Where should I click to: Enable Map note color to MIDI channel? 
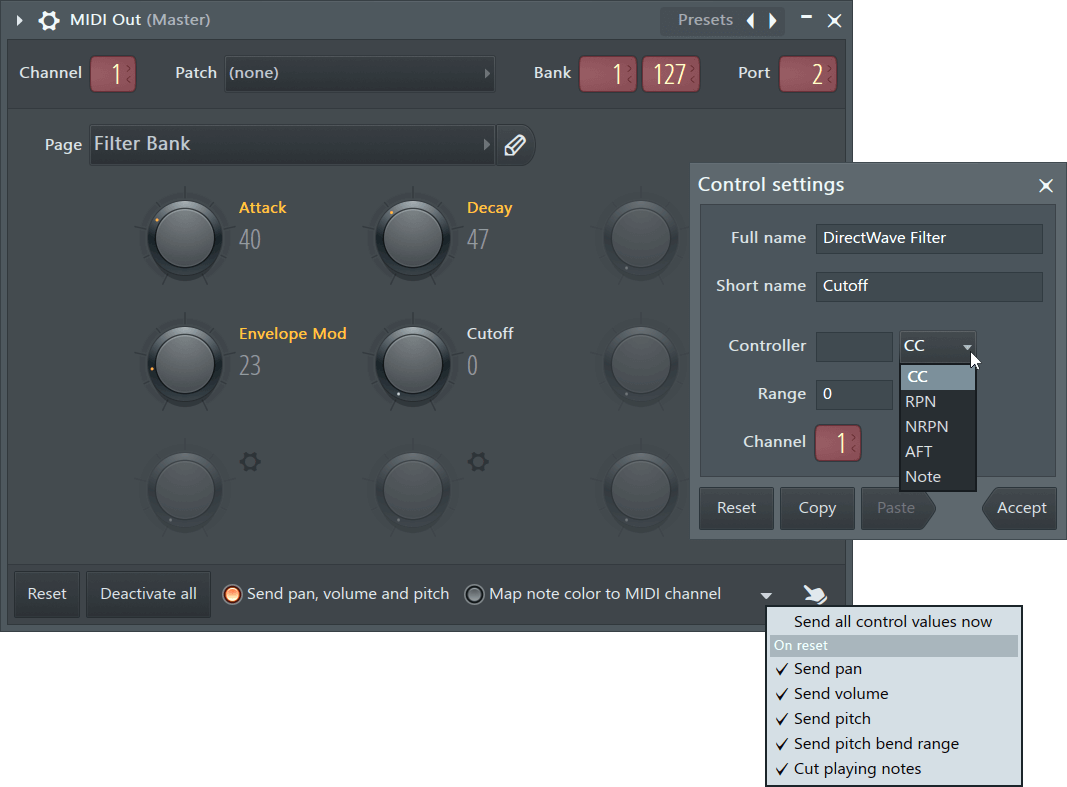click(474, 593)
